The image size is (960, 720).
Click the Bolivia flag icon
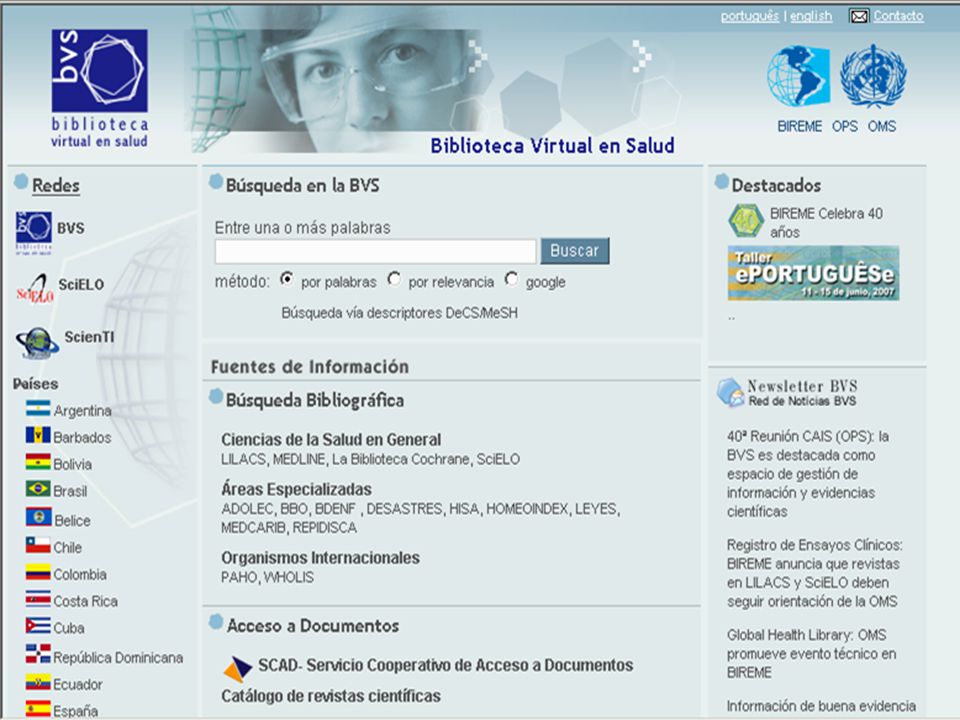38,462
